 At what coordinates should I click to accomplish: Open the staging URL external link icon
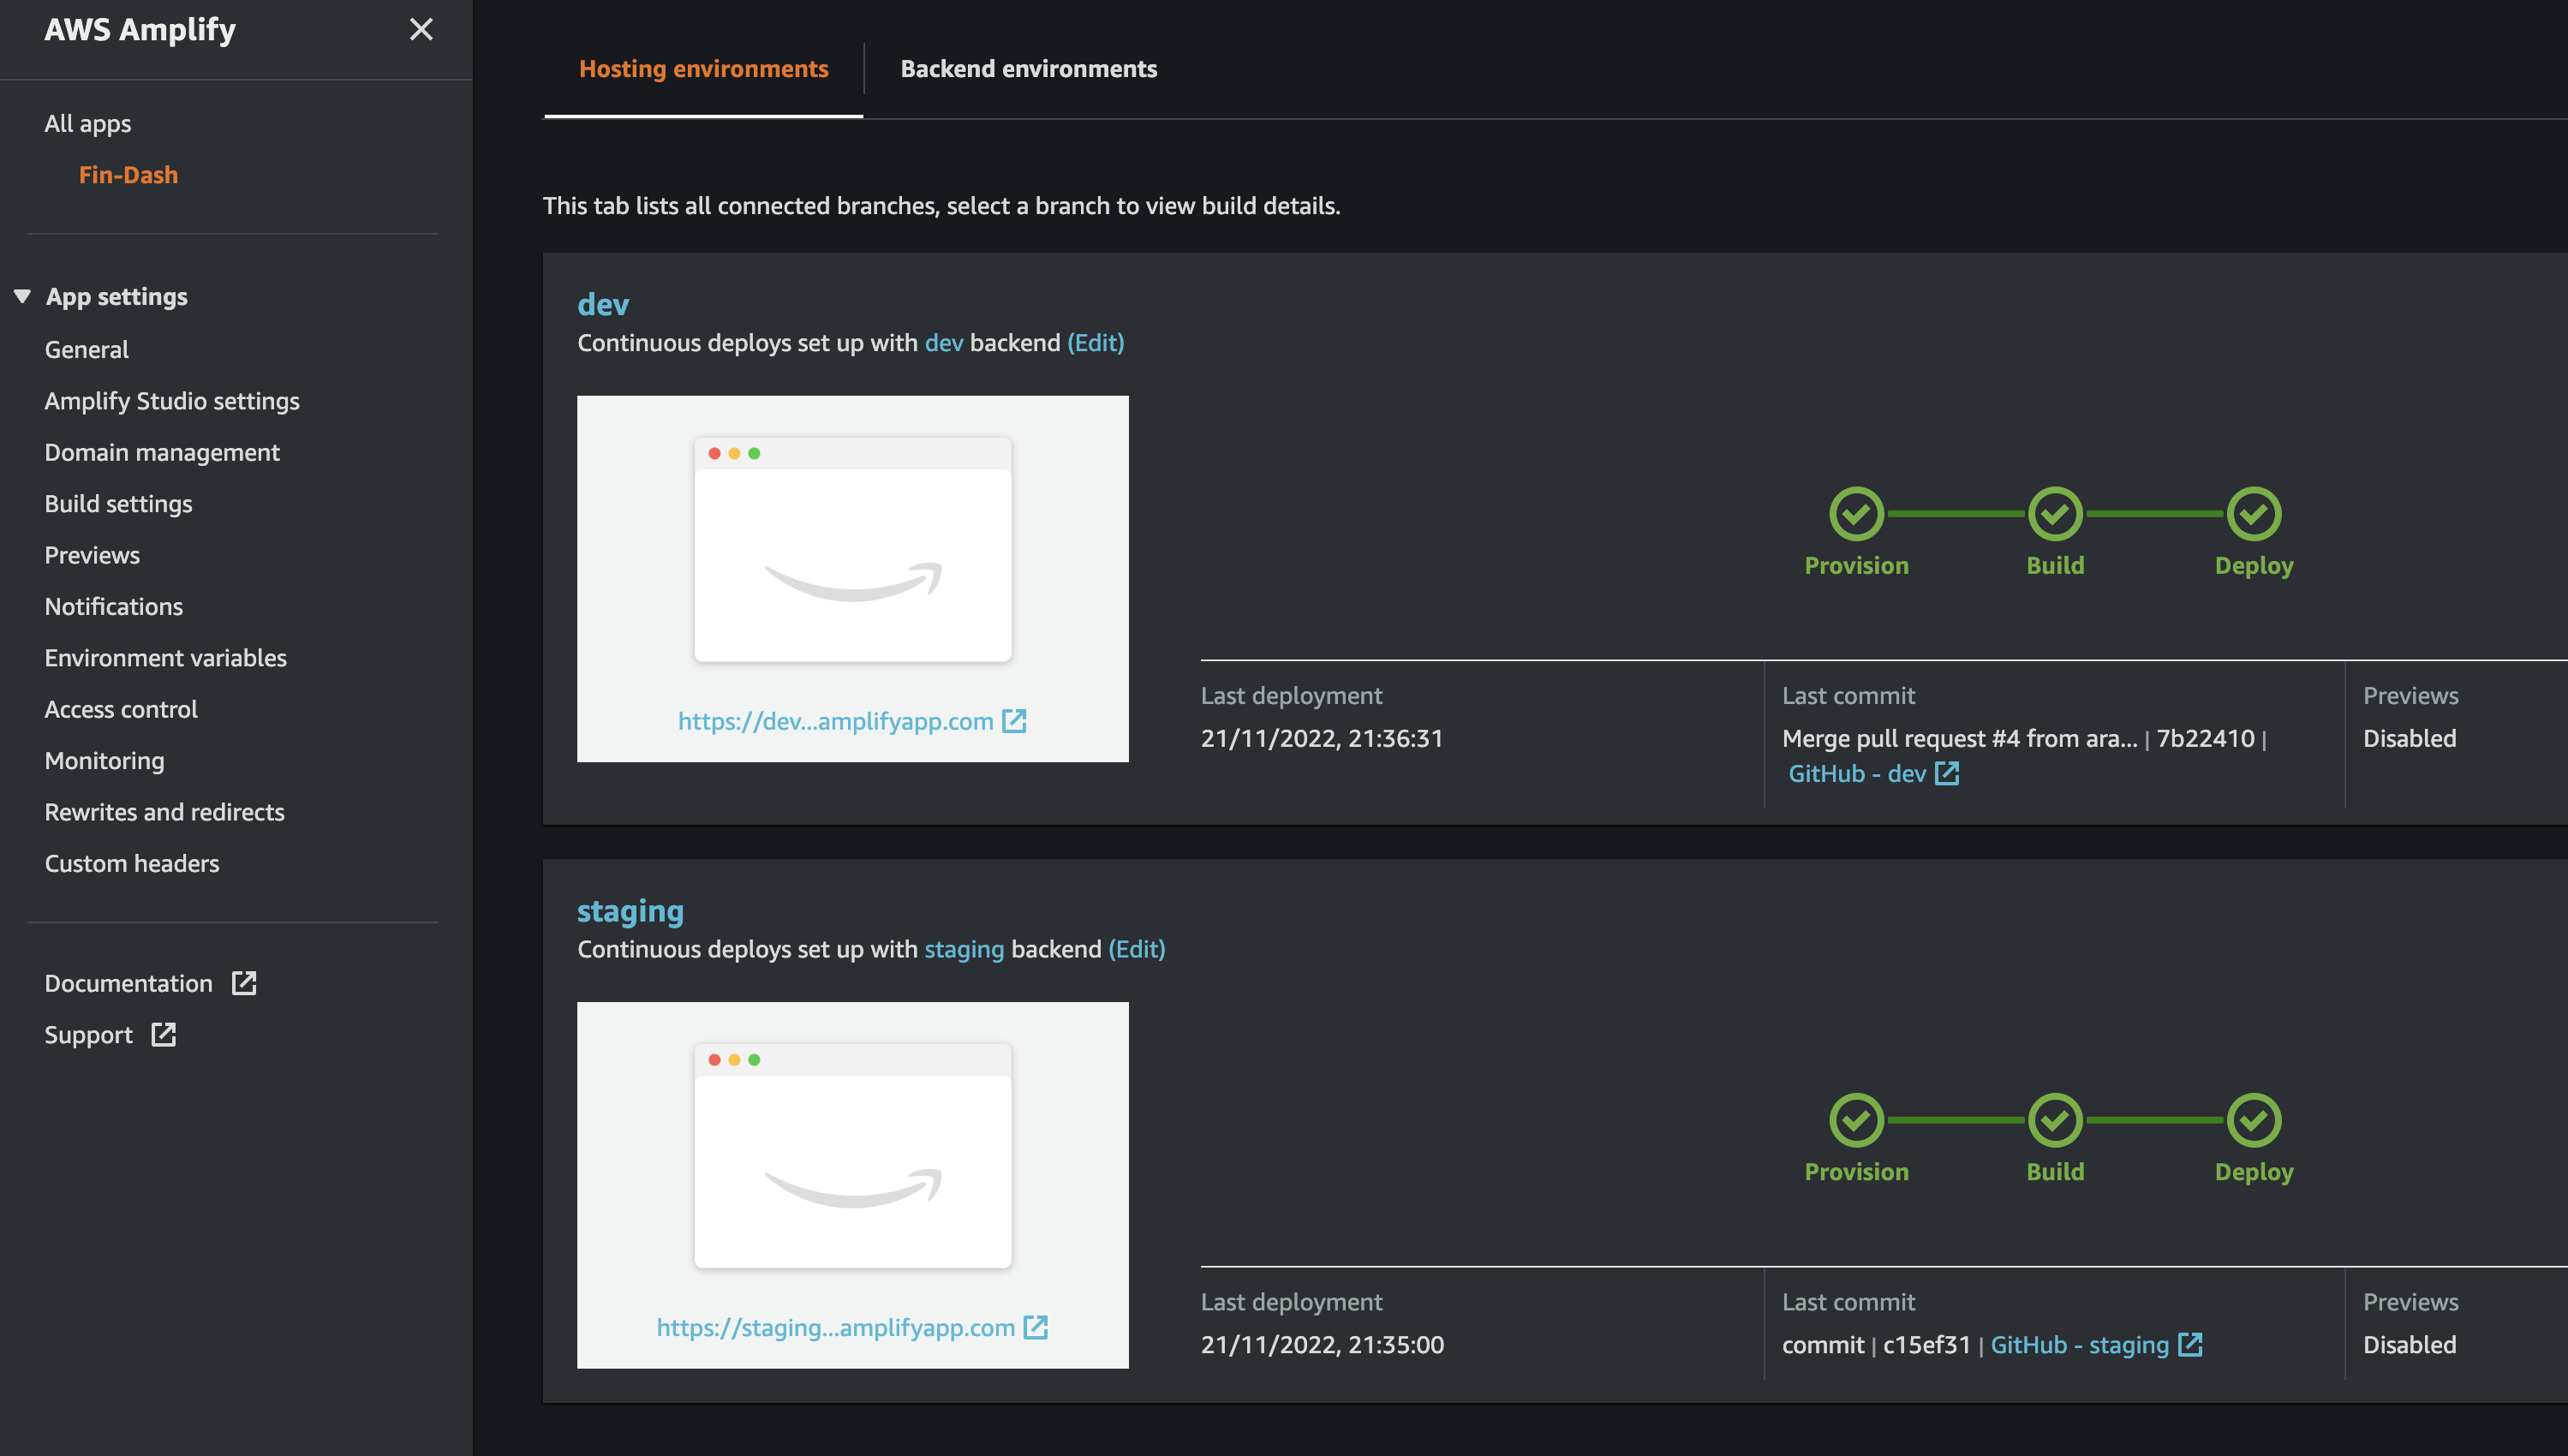pos(1037,1327)
